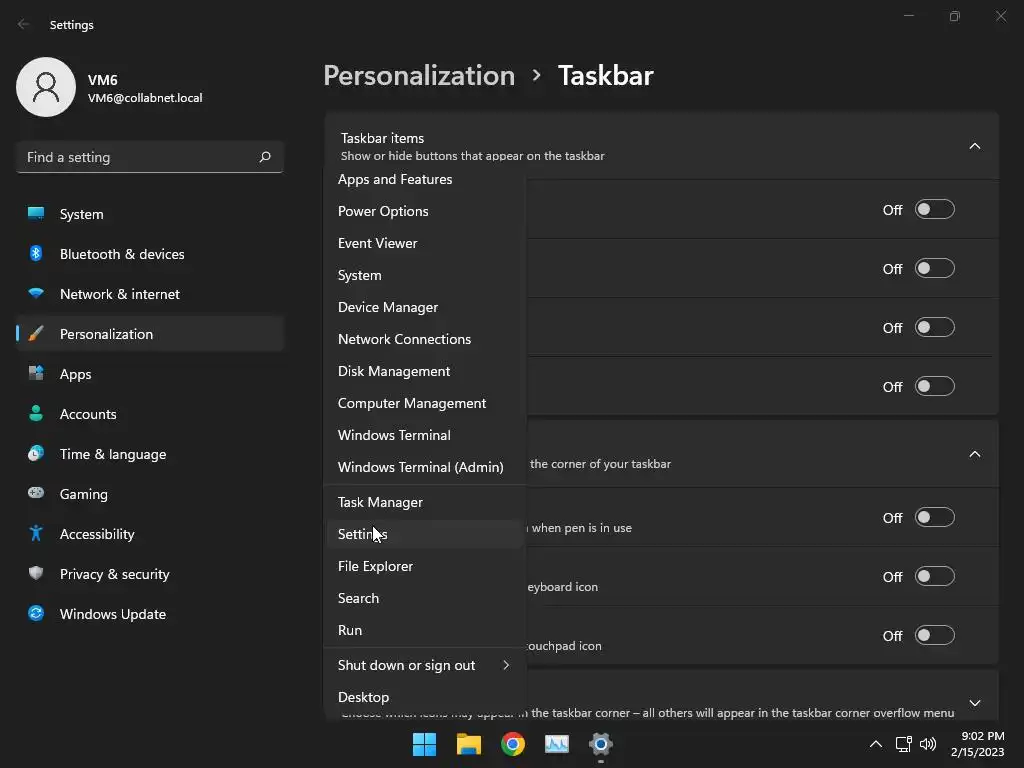Open Event Viewer from the menu
The image size is (1024, 768).
[424, 243]
